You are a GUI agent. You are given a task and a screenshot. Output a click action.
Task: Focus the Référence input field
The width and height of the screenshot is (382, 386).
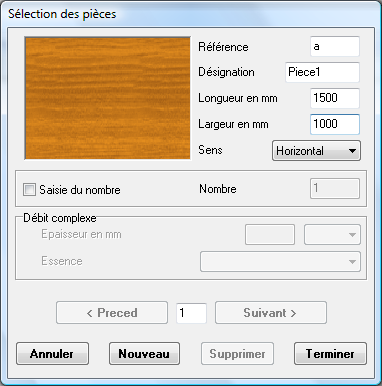point(335,47)
